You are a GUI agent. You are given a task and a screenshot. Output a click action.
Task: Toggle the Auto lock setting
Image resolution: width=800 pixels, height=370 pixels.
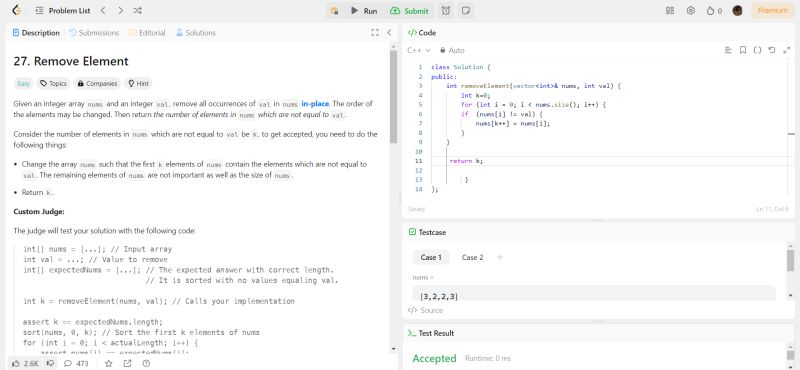coord(452,50)
